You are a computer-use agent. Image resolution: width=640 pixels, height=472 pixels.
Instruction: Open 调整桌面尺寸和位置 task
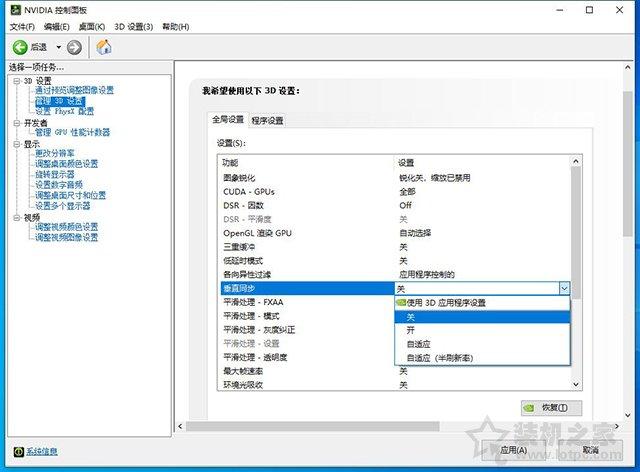(x=71, y=195)
